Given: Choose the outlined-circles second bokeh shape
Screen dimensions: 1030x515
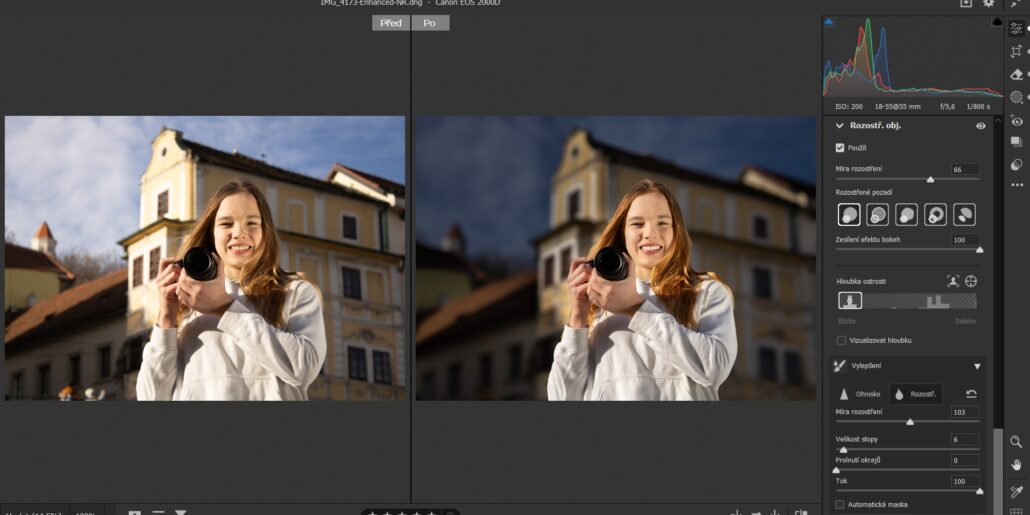Looking at the screenshot, I should (878, 214).
